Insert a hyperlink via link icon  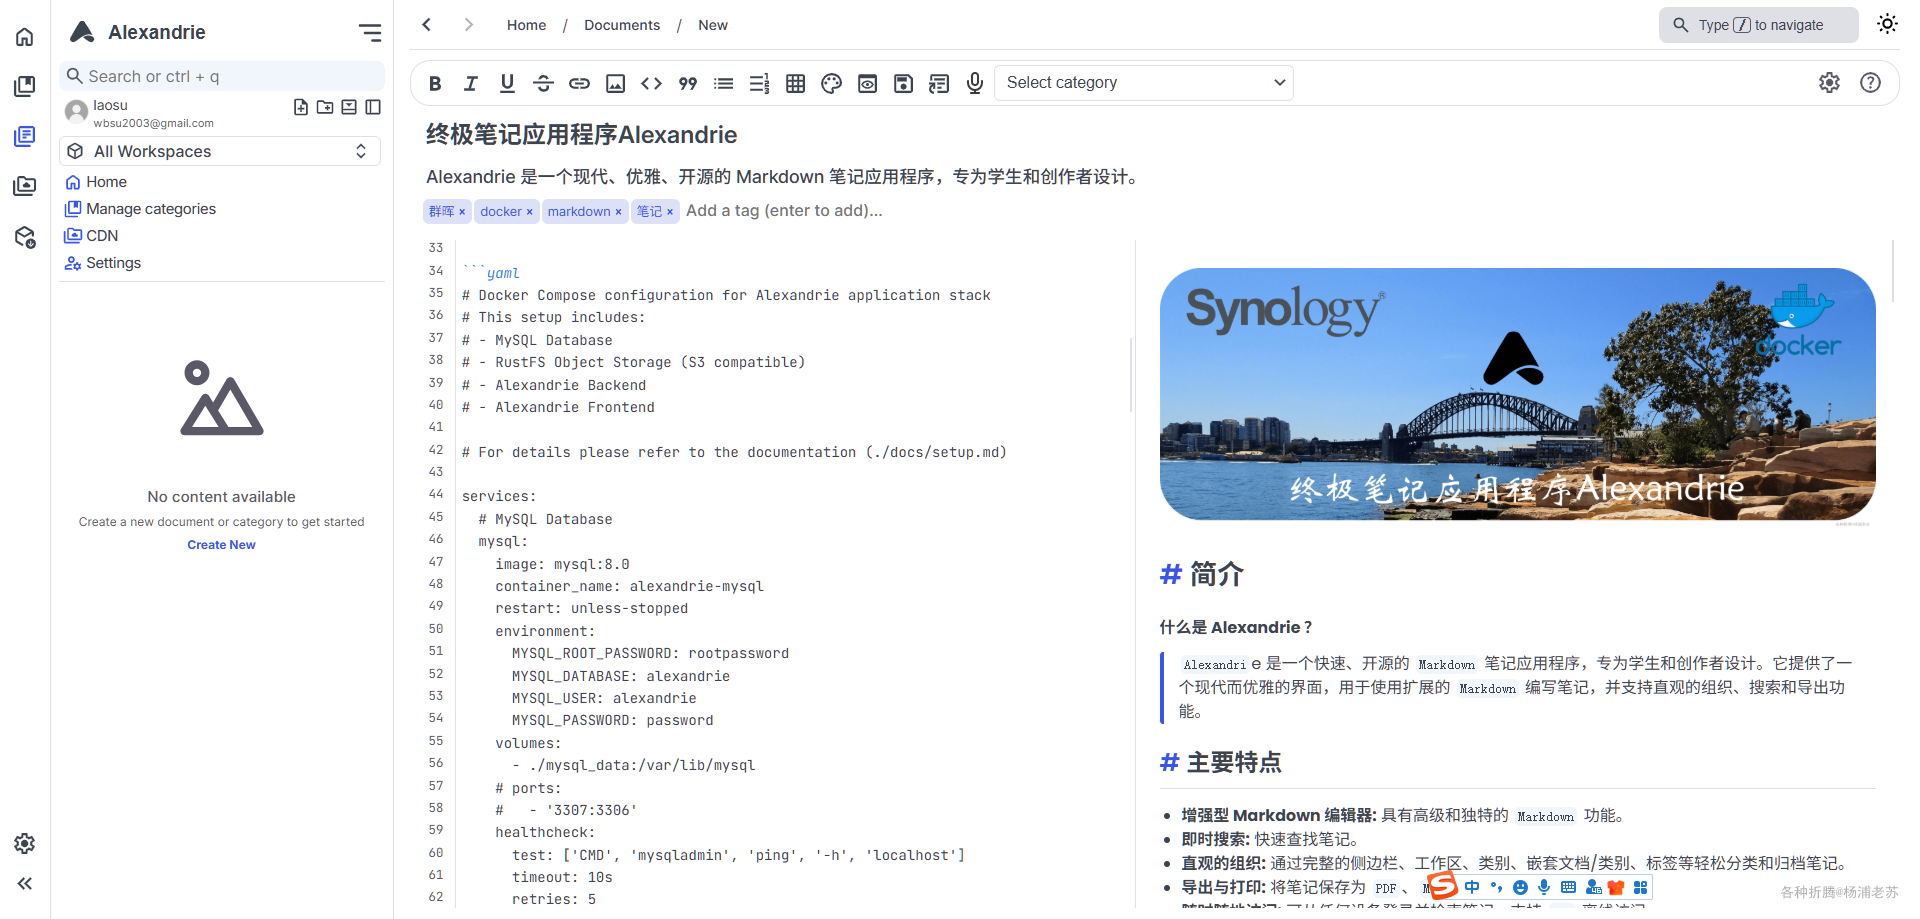point(579,84)
